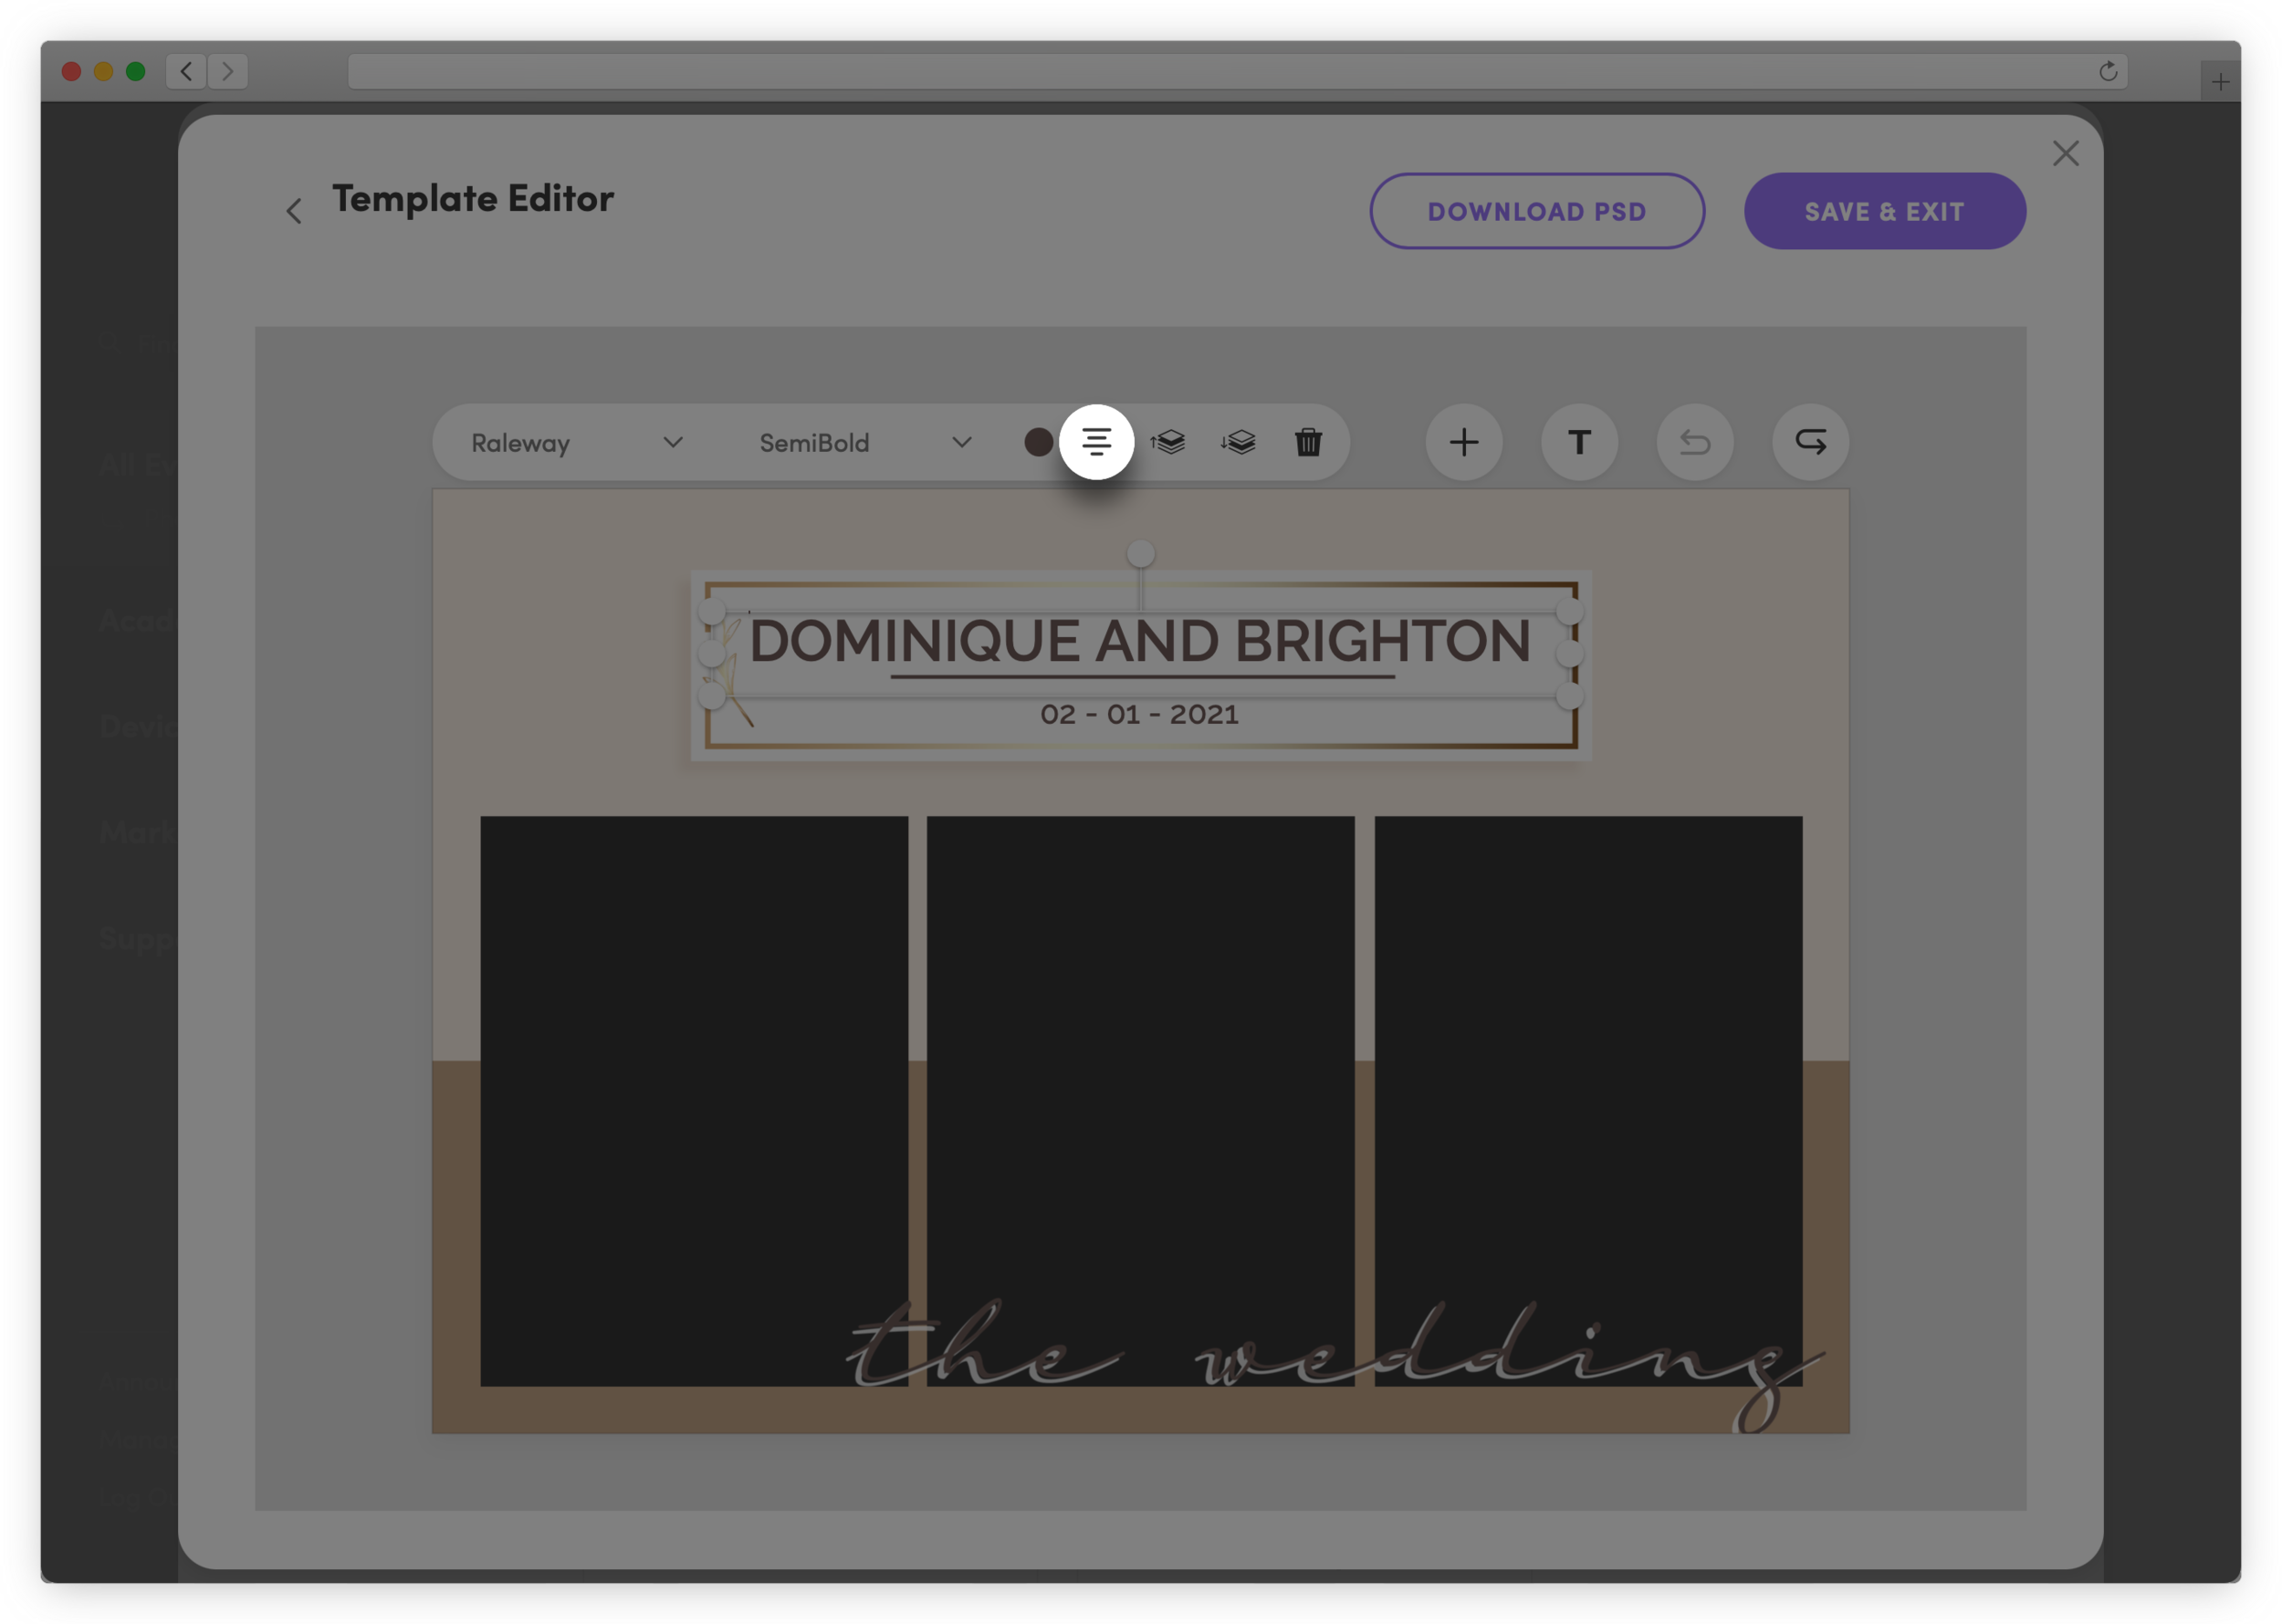
Task: Click the undo arrow icon
Action: (1694, 442)
